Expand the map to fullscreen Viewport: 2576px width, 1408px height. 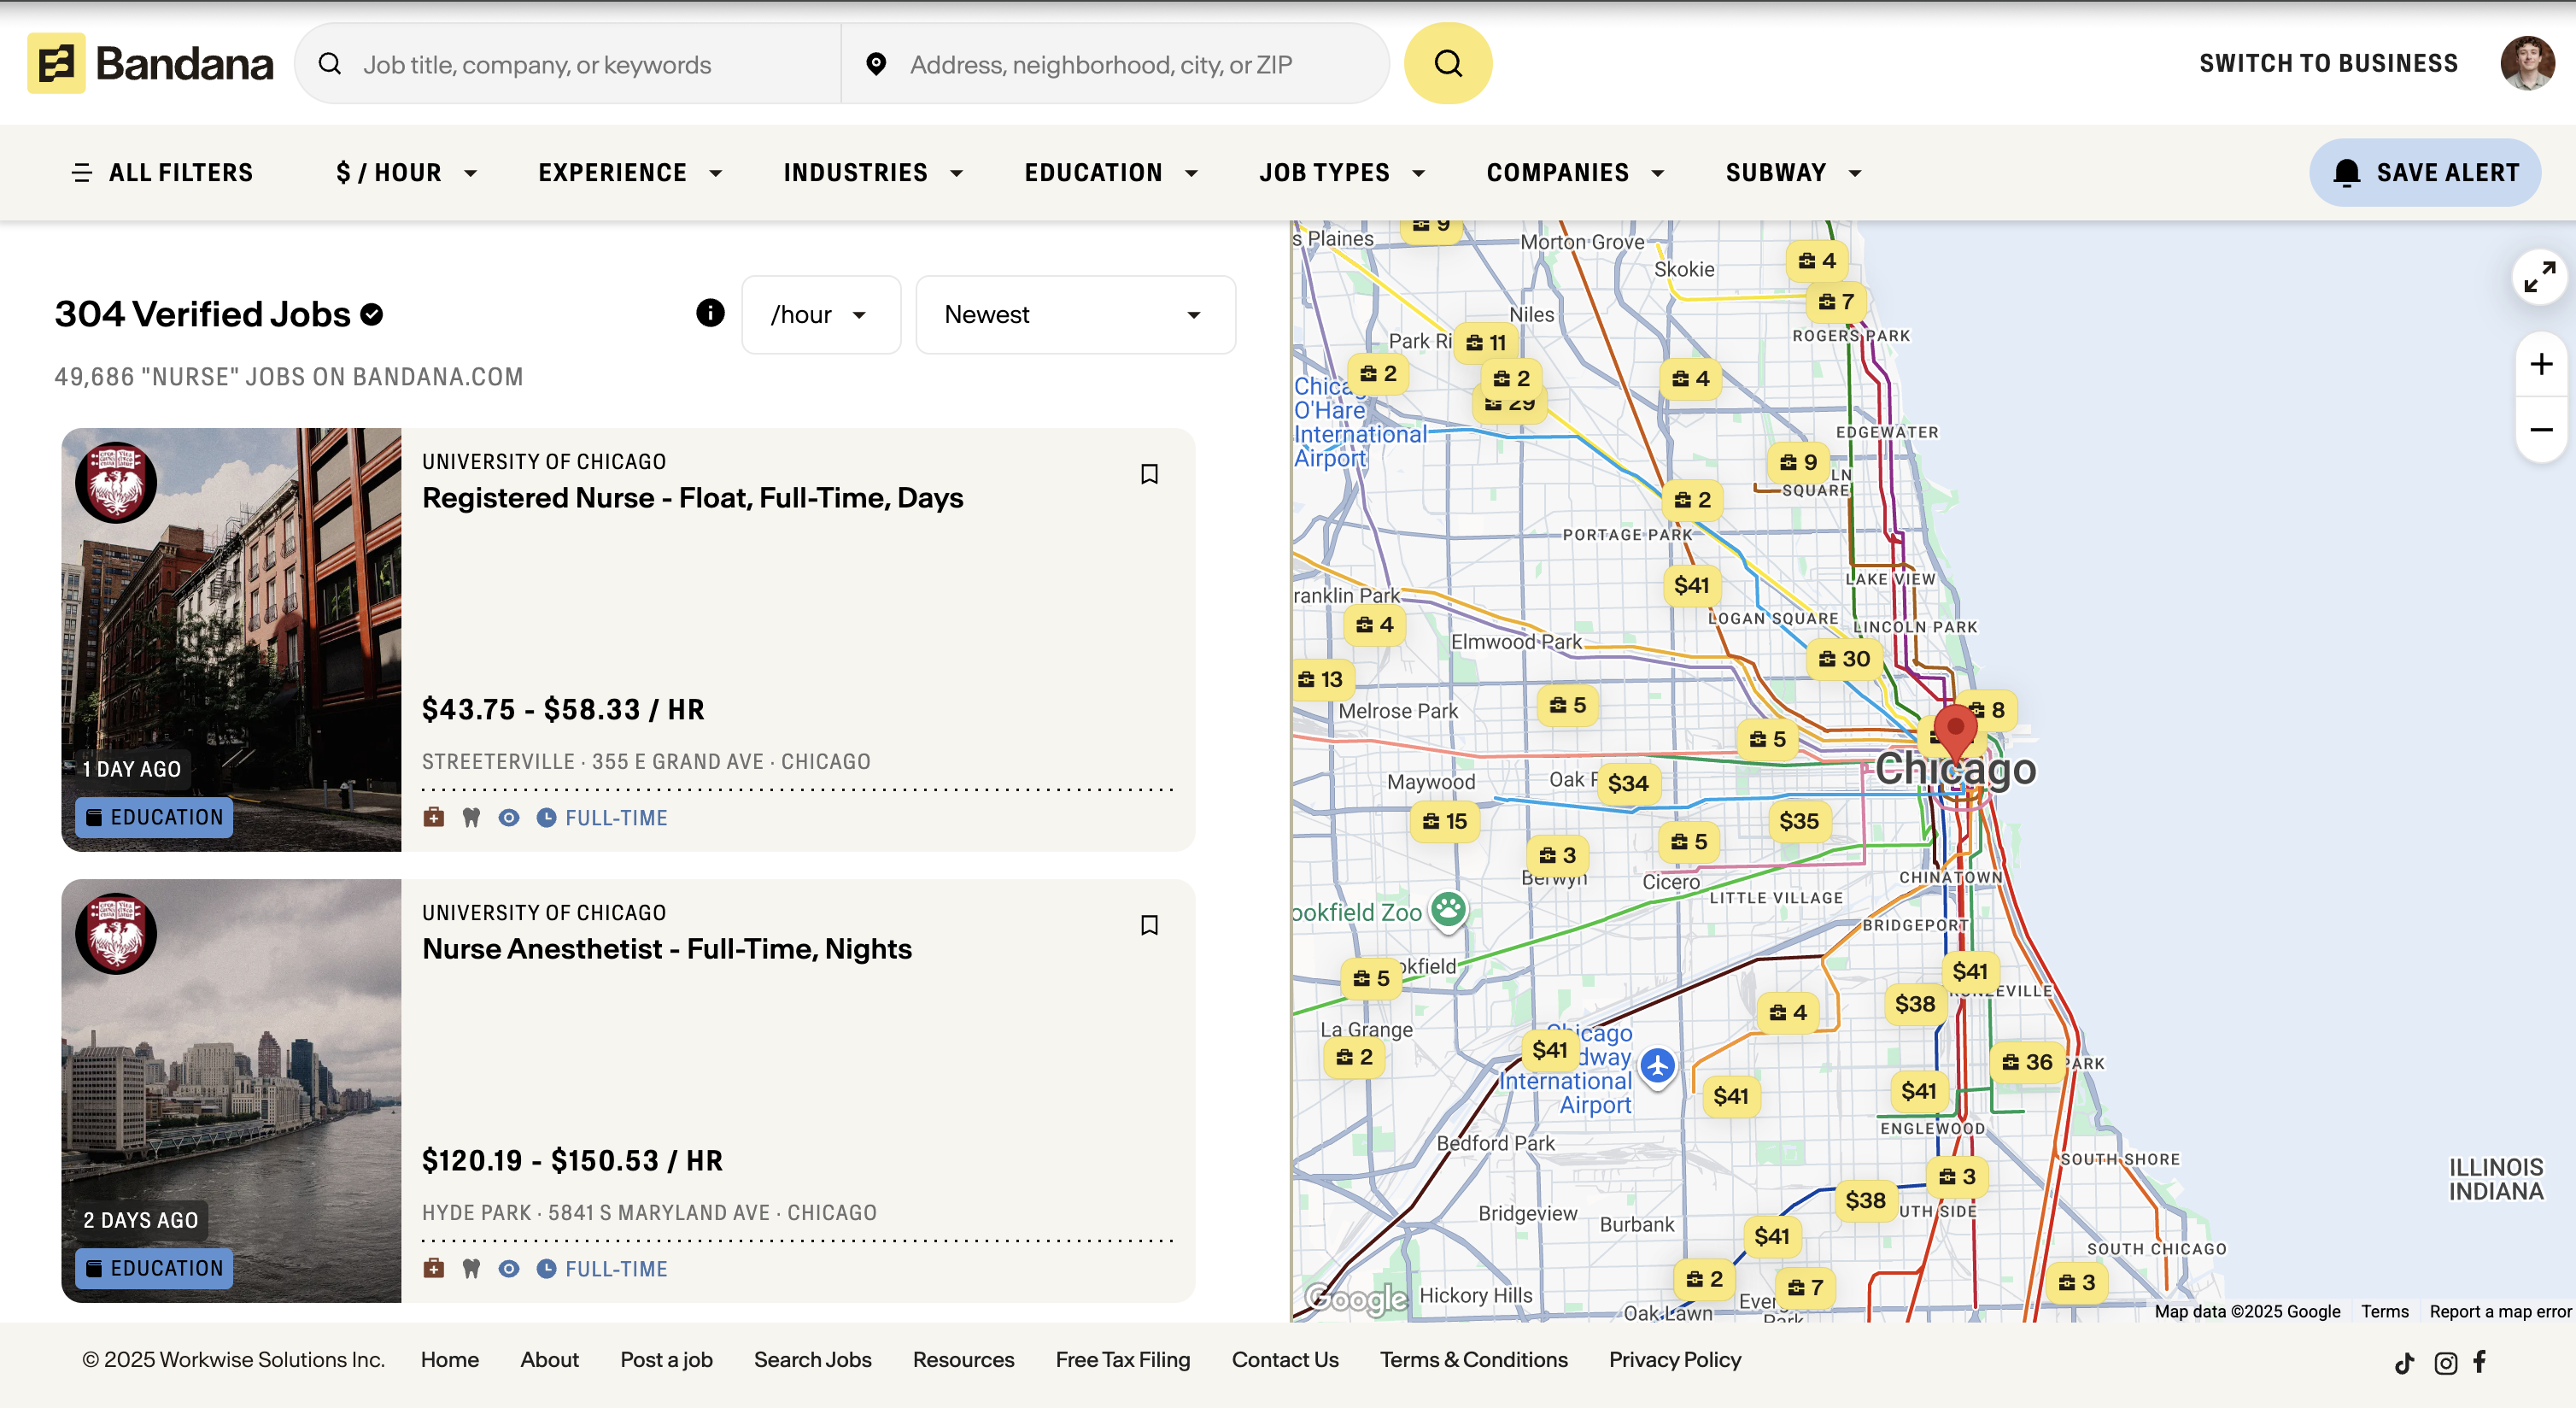coord(2539,277)
